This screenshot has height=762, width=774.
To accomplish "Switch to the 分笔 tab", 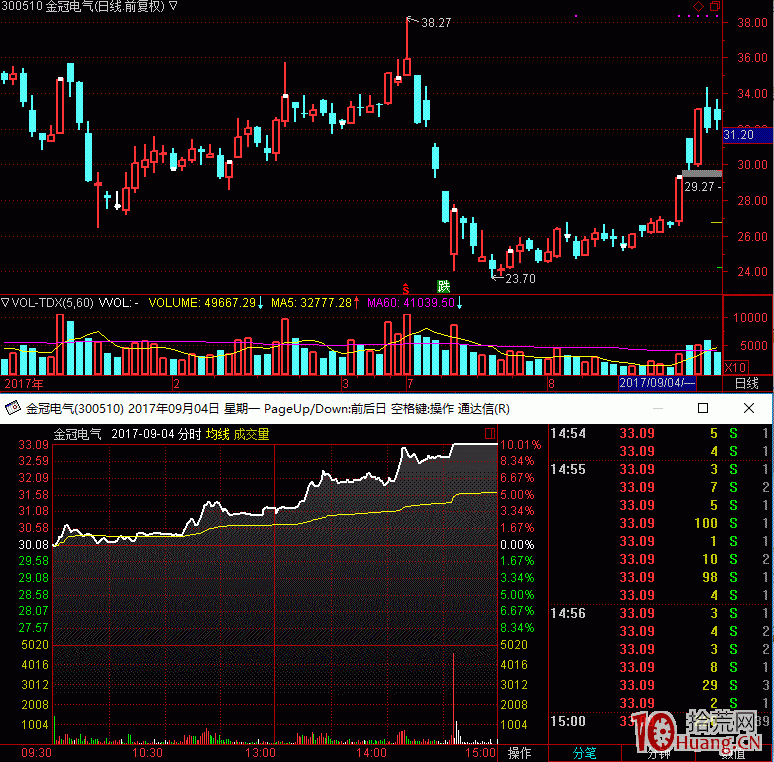I will pyautogui.click(x=584, y=753).
